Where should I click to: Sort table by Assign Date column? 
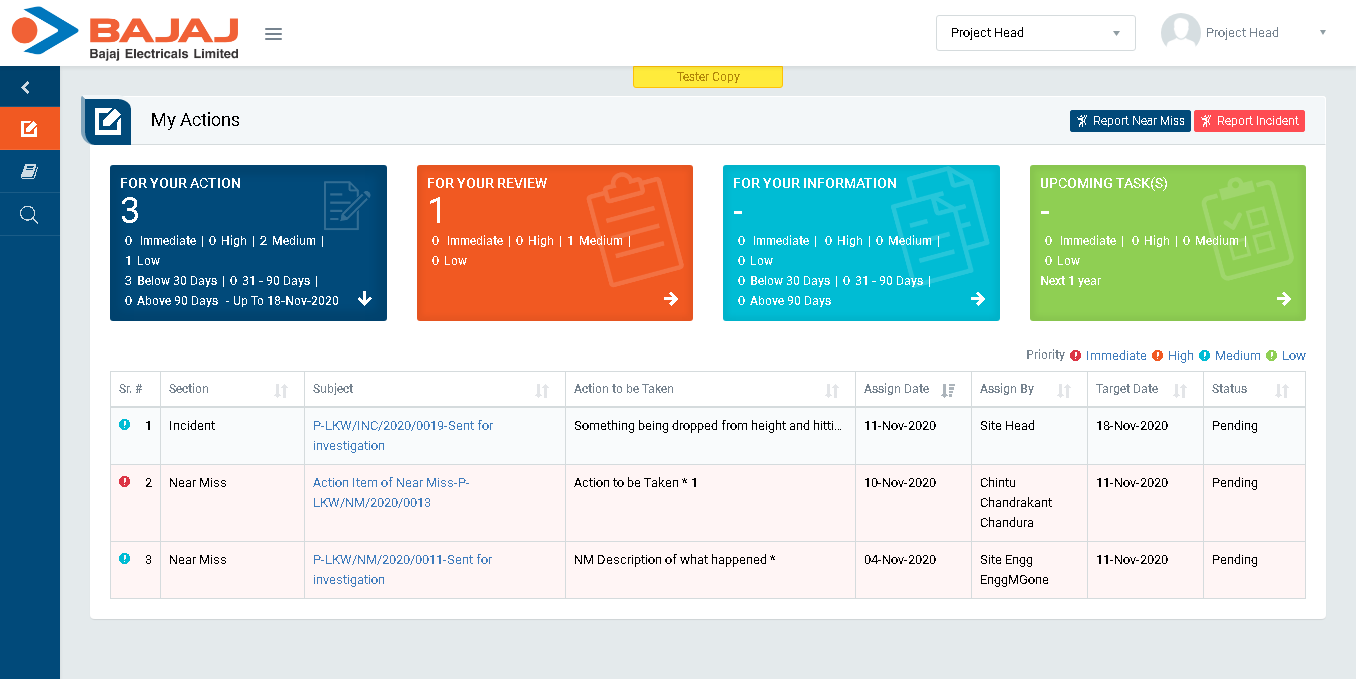(948, 390)
